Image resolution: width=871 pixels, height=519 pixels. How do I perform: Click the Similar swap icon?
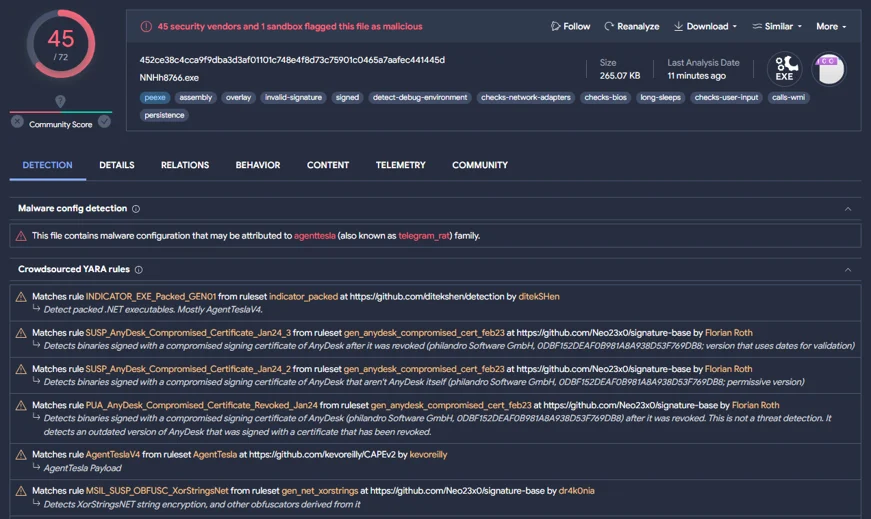[x=757, y=26]
